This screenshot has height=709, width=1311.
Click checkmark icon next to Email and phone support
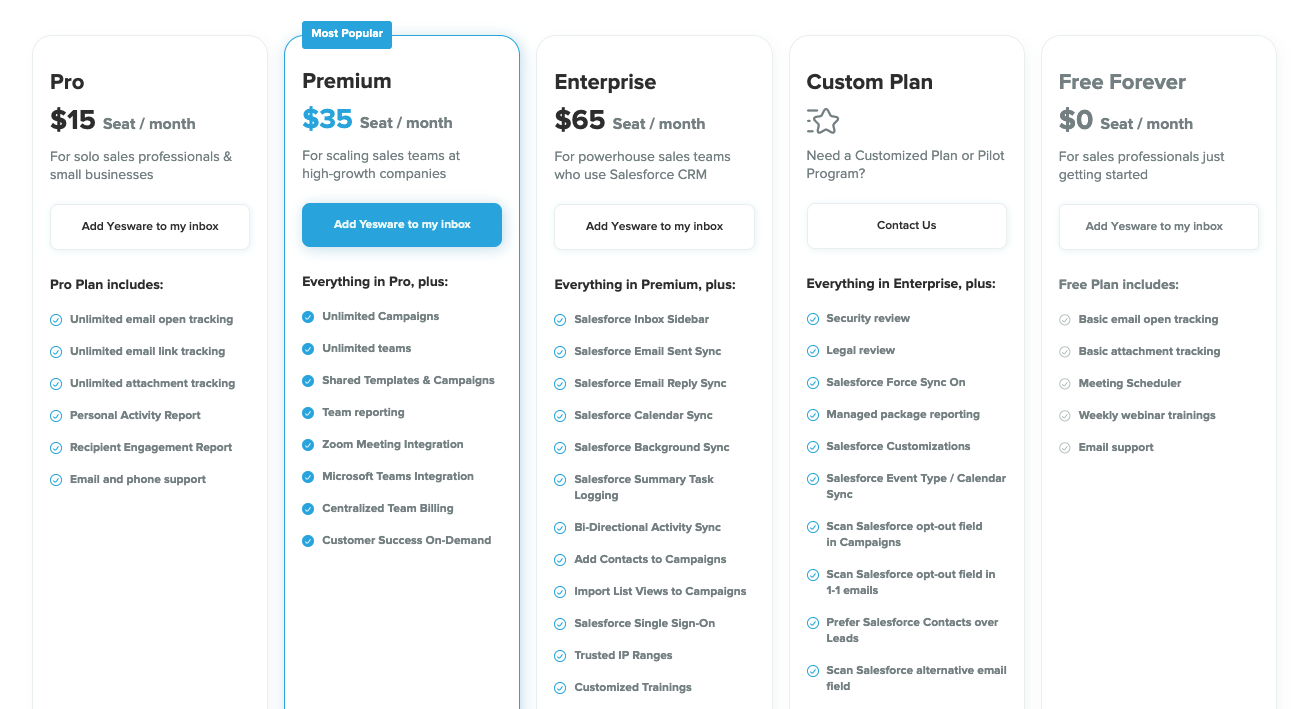56,480
